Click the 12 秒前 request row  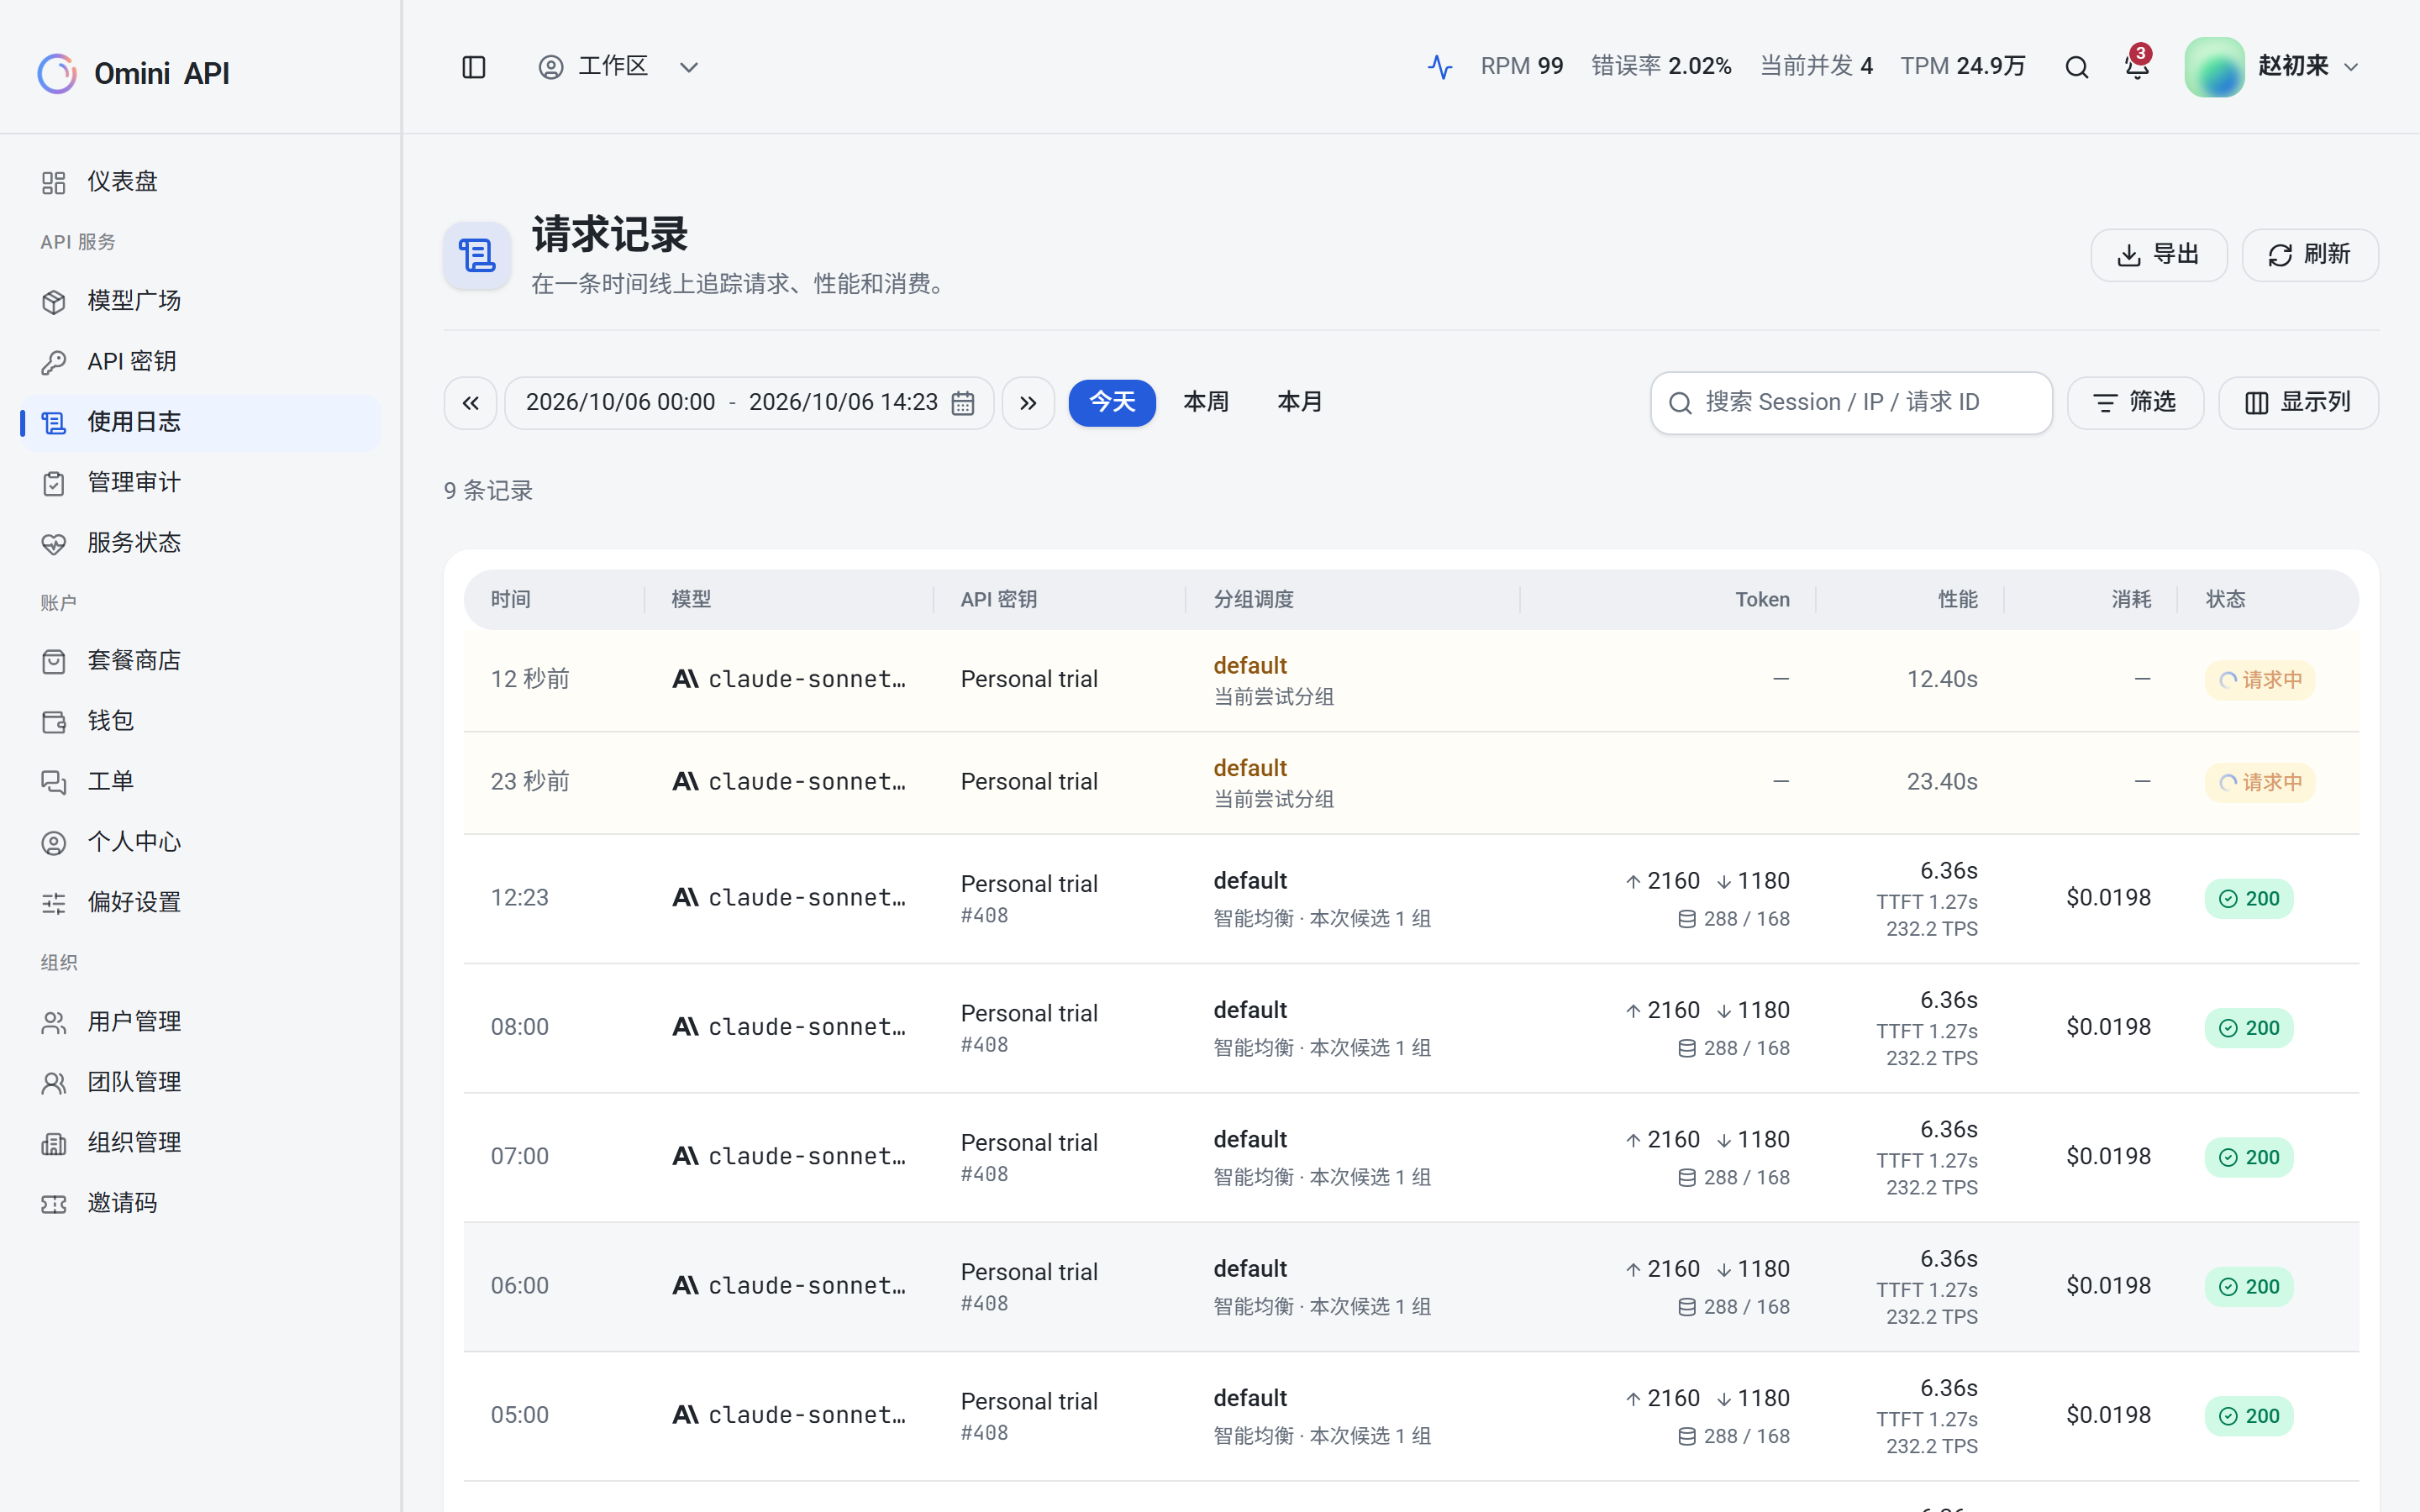(x=1411, y=680)
